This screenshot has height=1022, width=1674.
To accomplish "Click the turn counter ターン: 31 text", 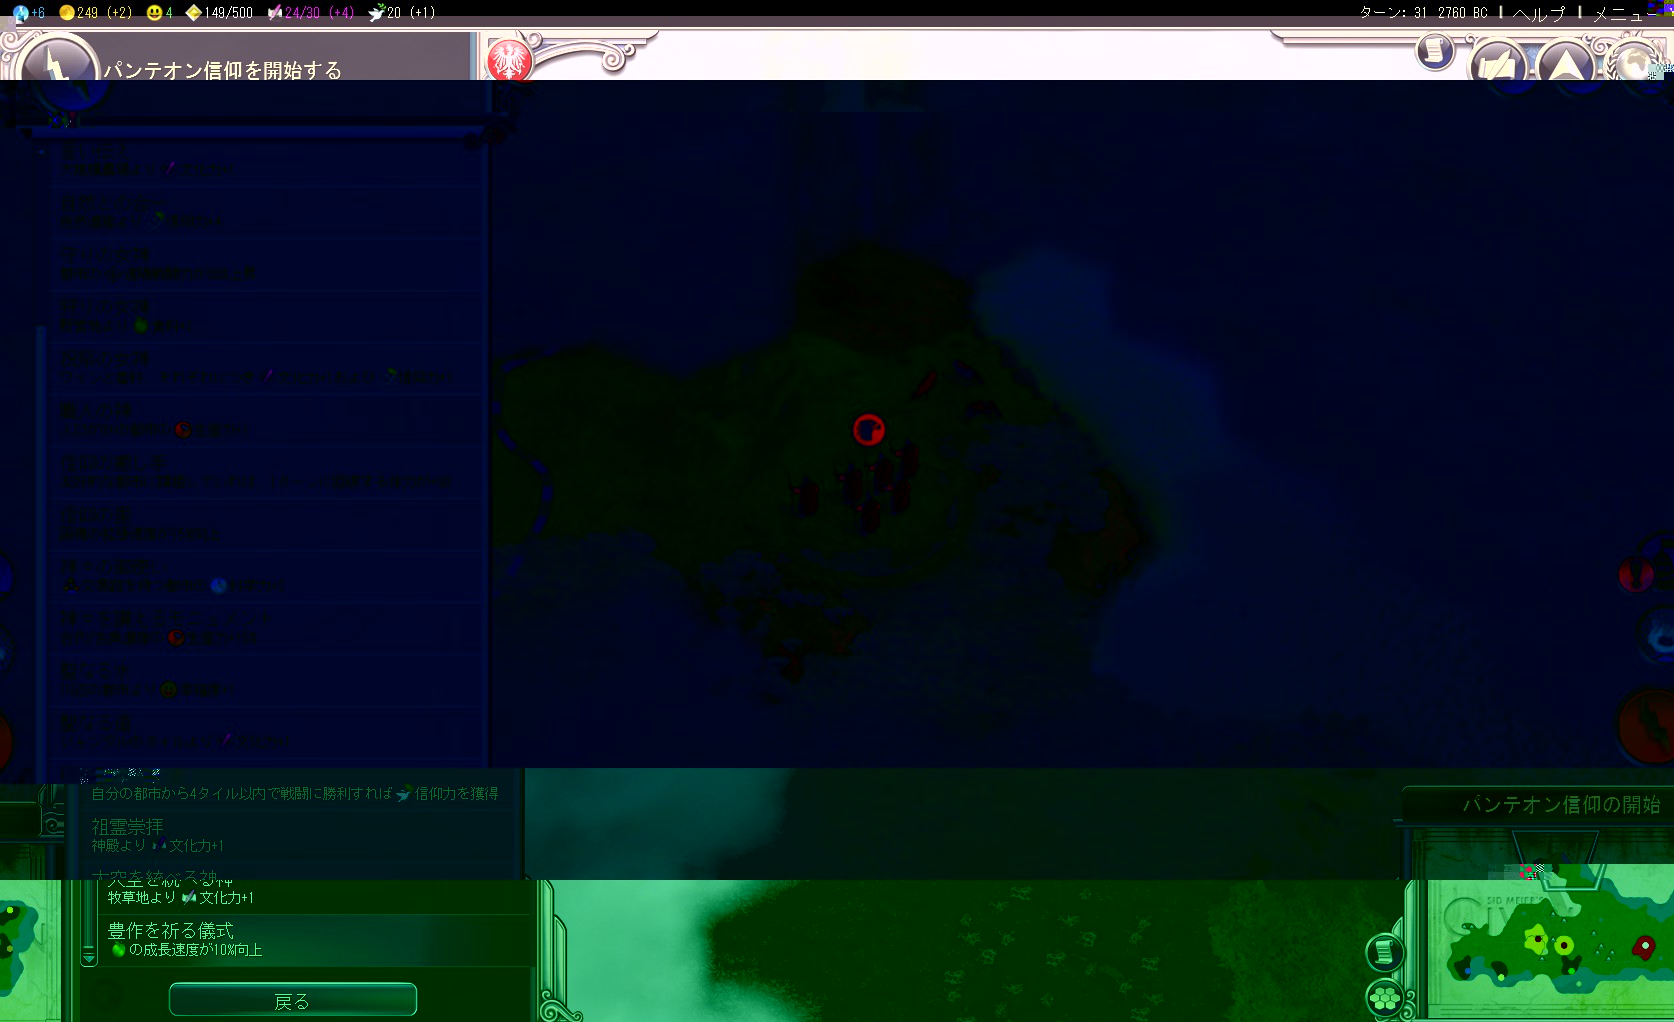I will [x=1392, y=13].
